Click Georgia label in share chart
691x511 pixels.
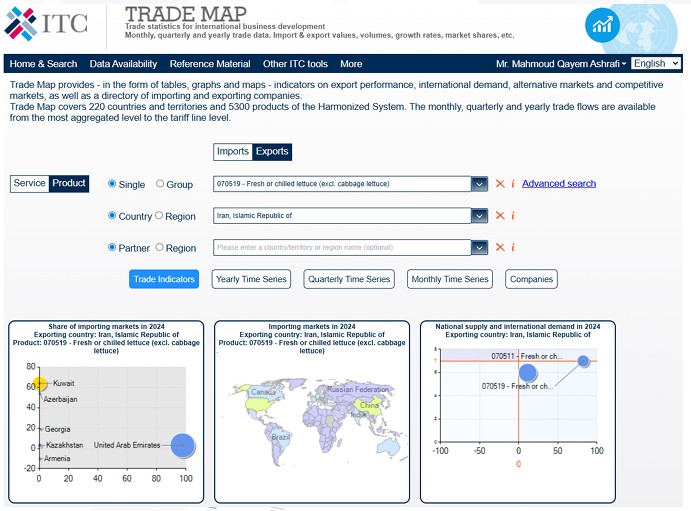57,429
